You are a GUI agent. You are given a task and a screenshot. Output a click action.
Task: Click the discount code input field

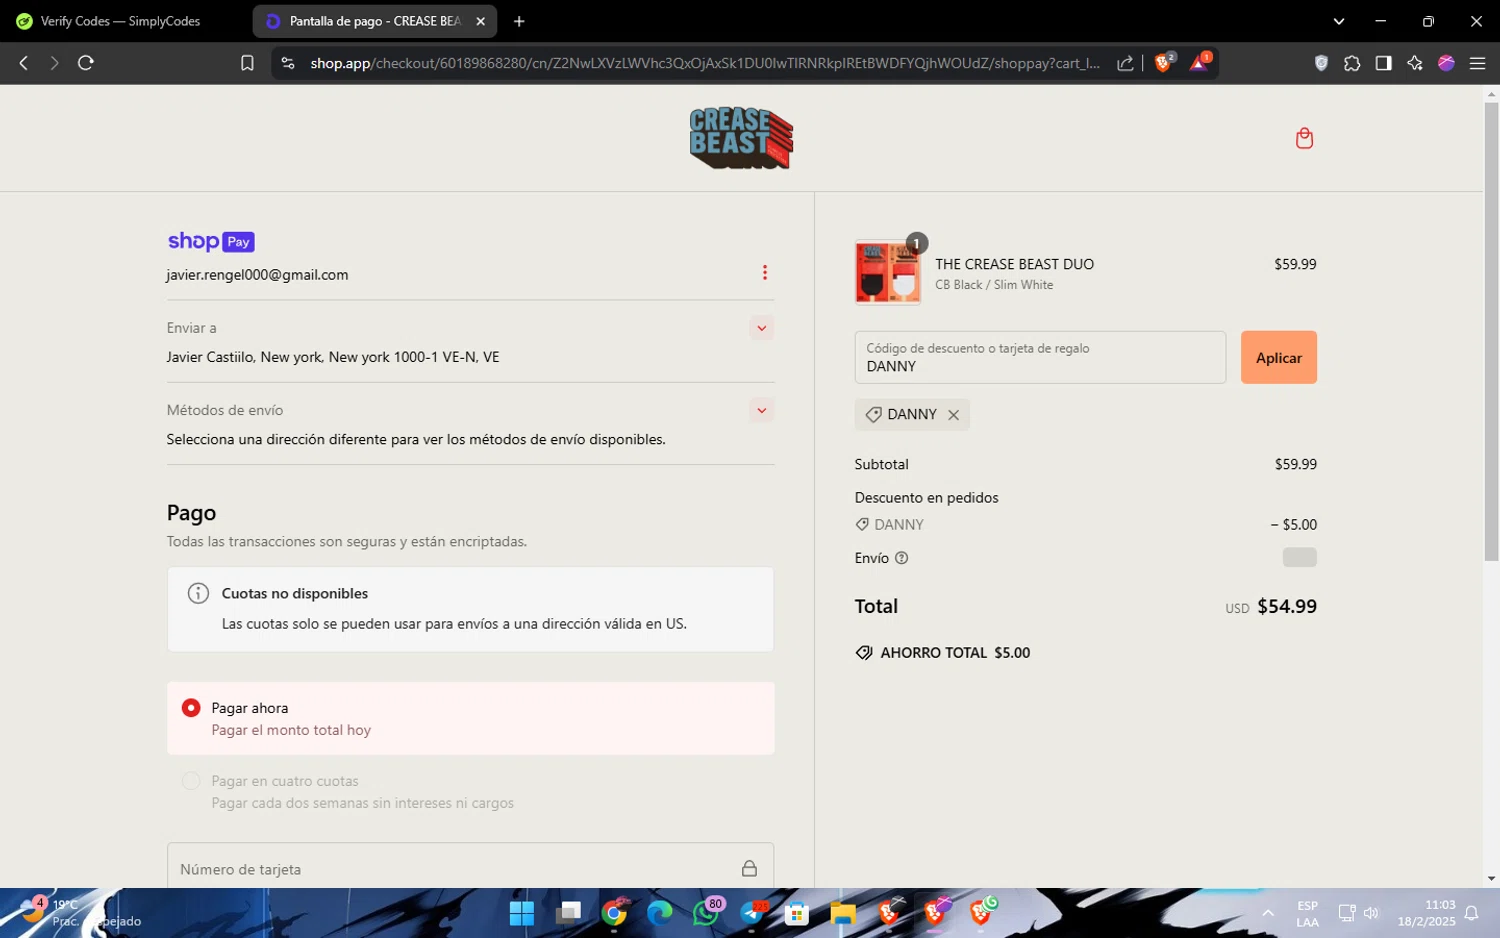[x=1040, y=357]
